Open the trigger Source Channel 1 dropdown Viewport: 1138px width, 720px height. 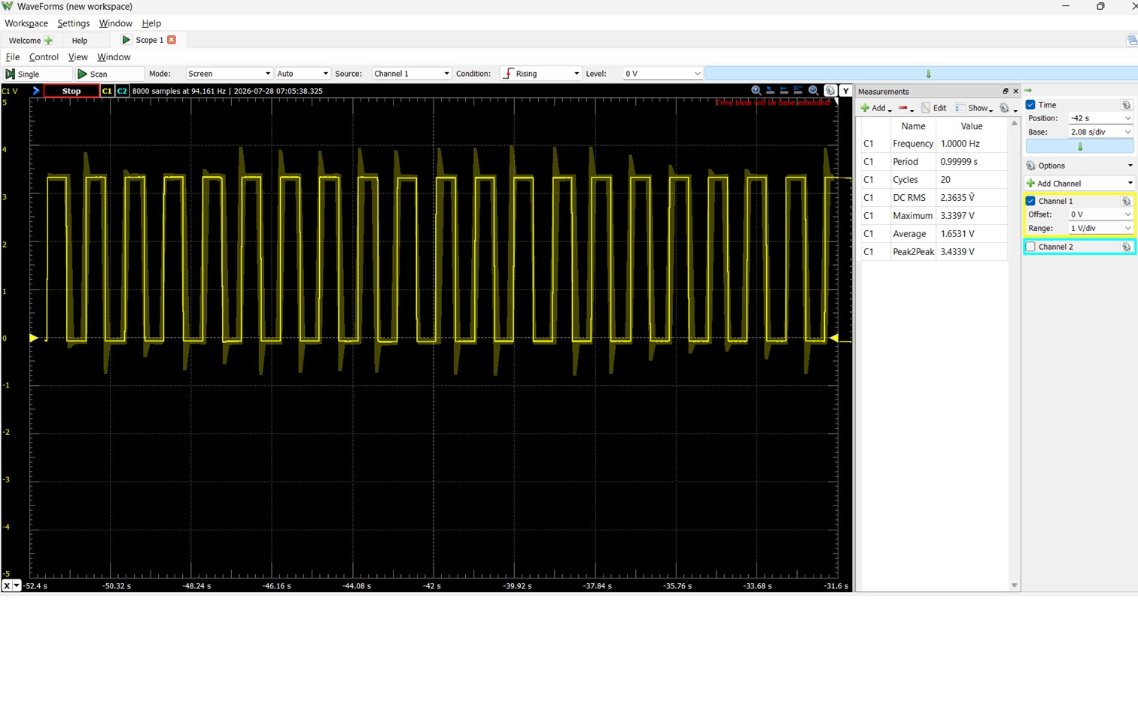tap(412, 74)
